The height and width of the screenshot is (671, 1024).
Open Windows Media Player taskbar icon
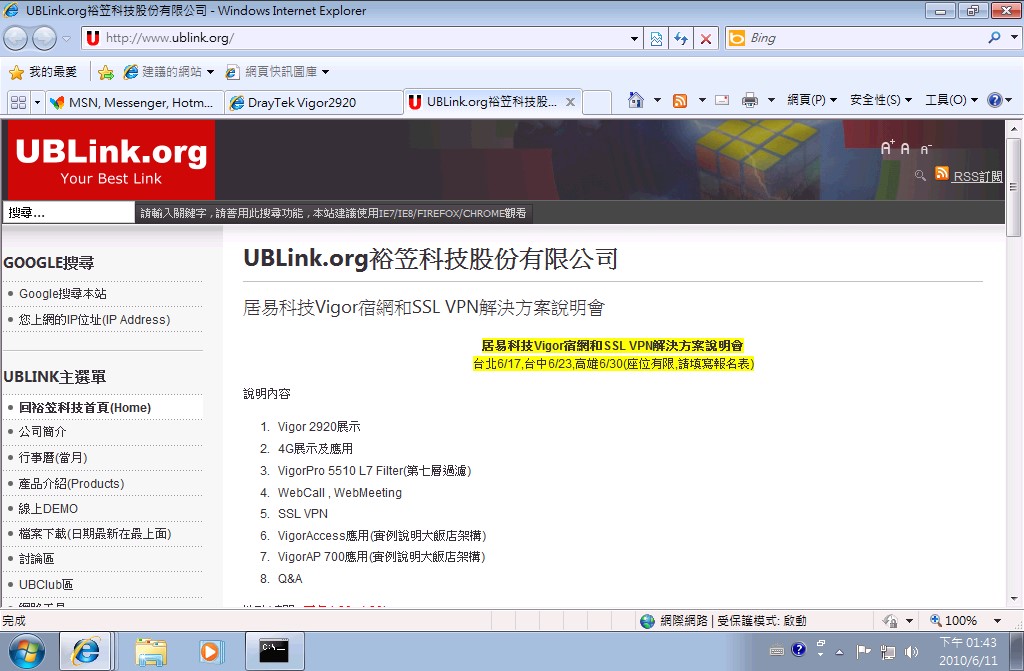pos(211,652)
